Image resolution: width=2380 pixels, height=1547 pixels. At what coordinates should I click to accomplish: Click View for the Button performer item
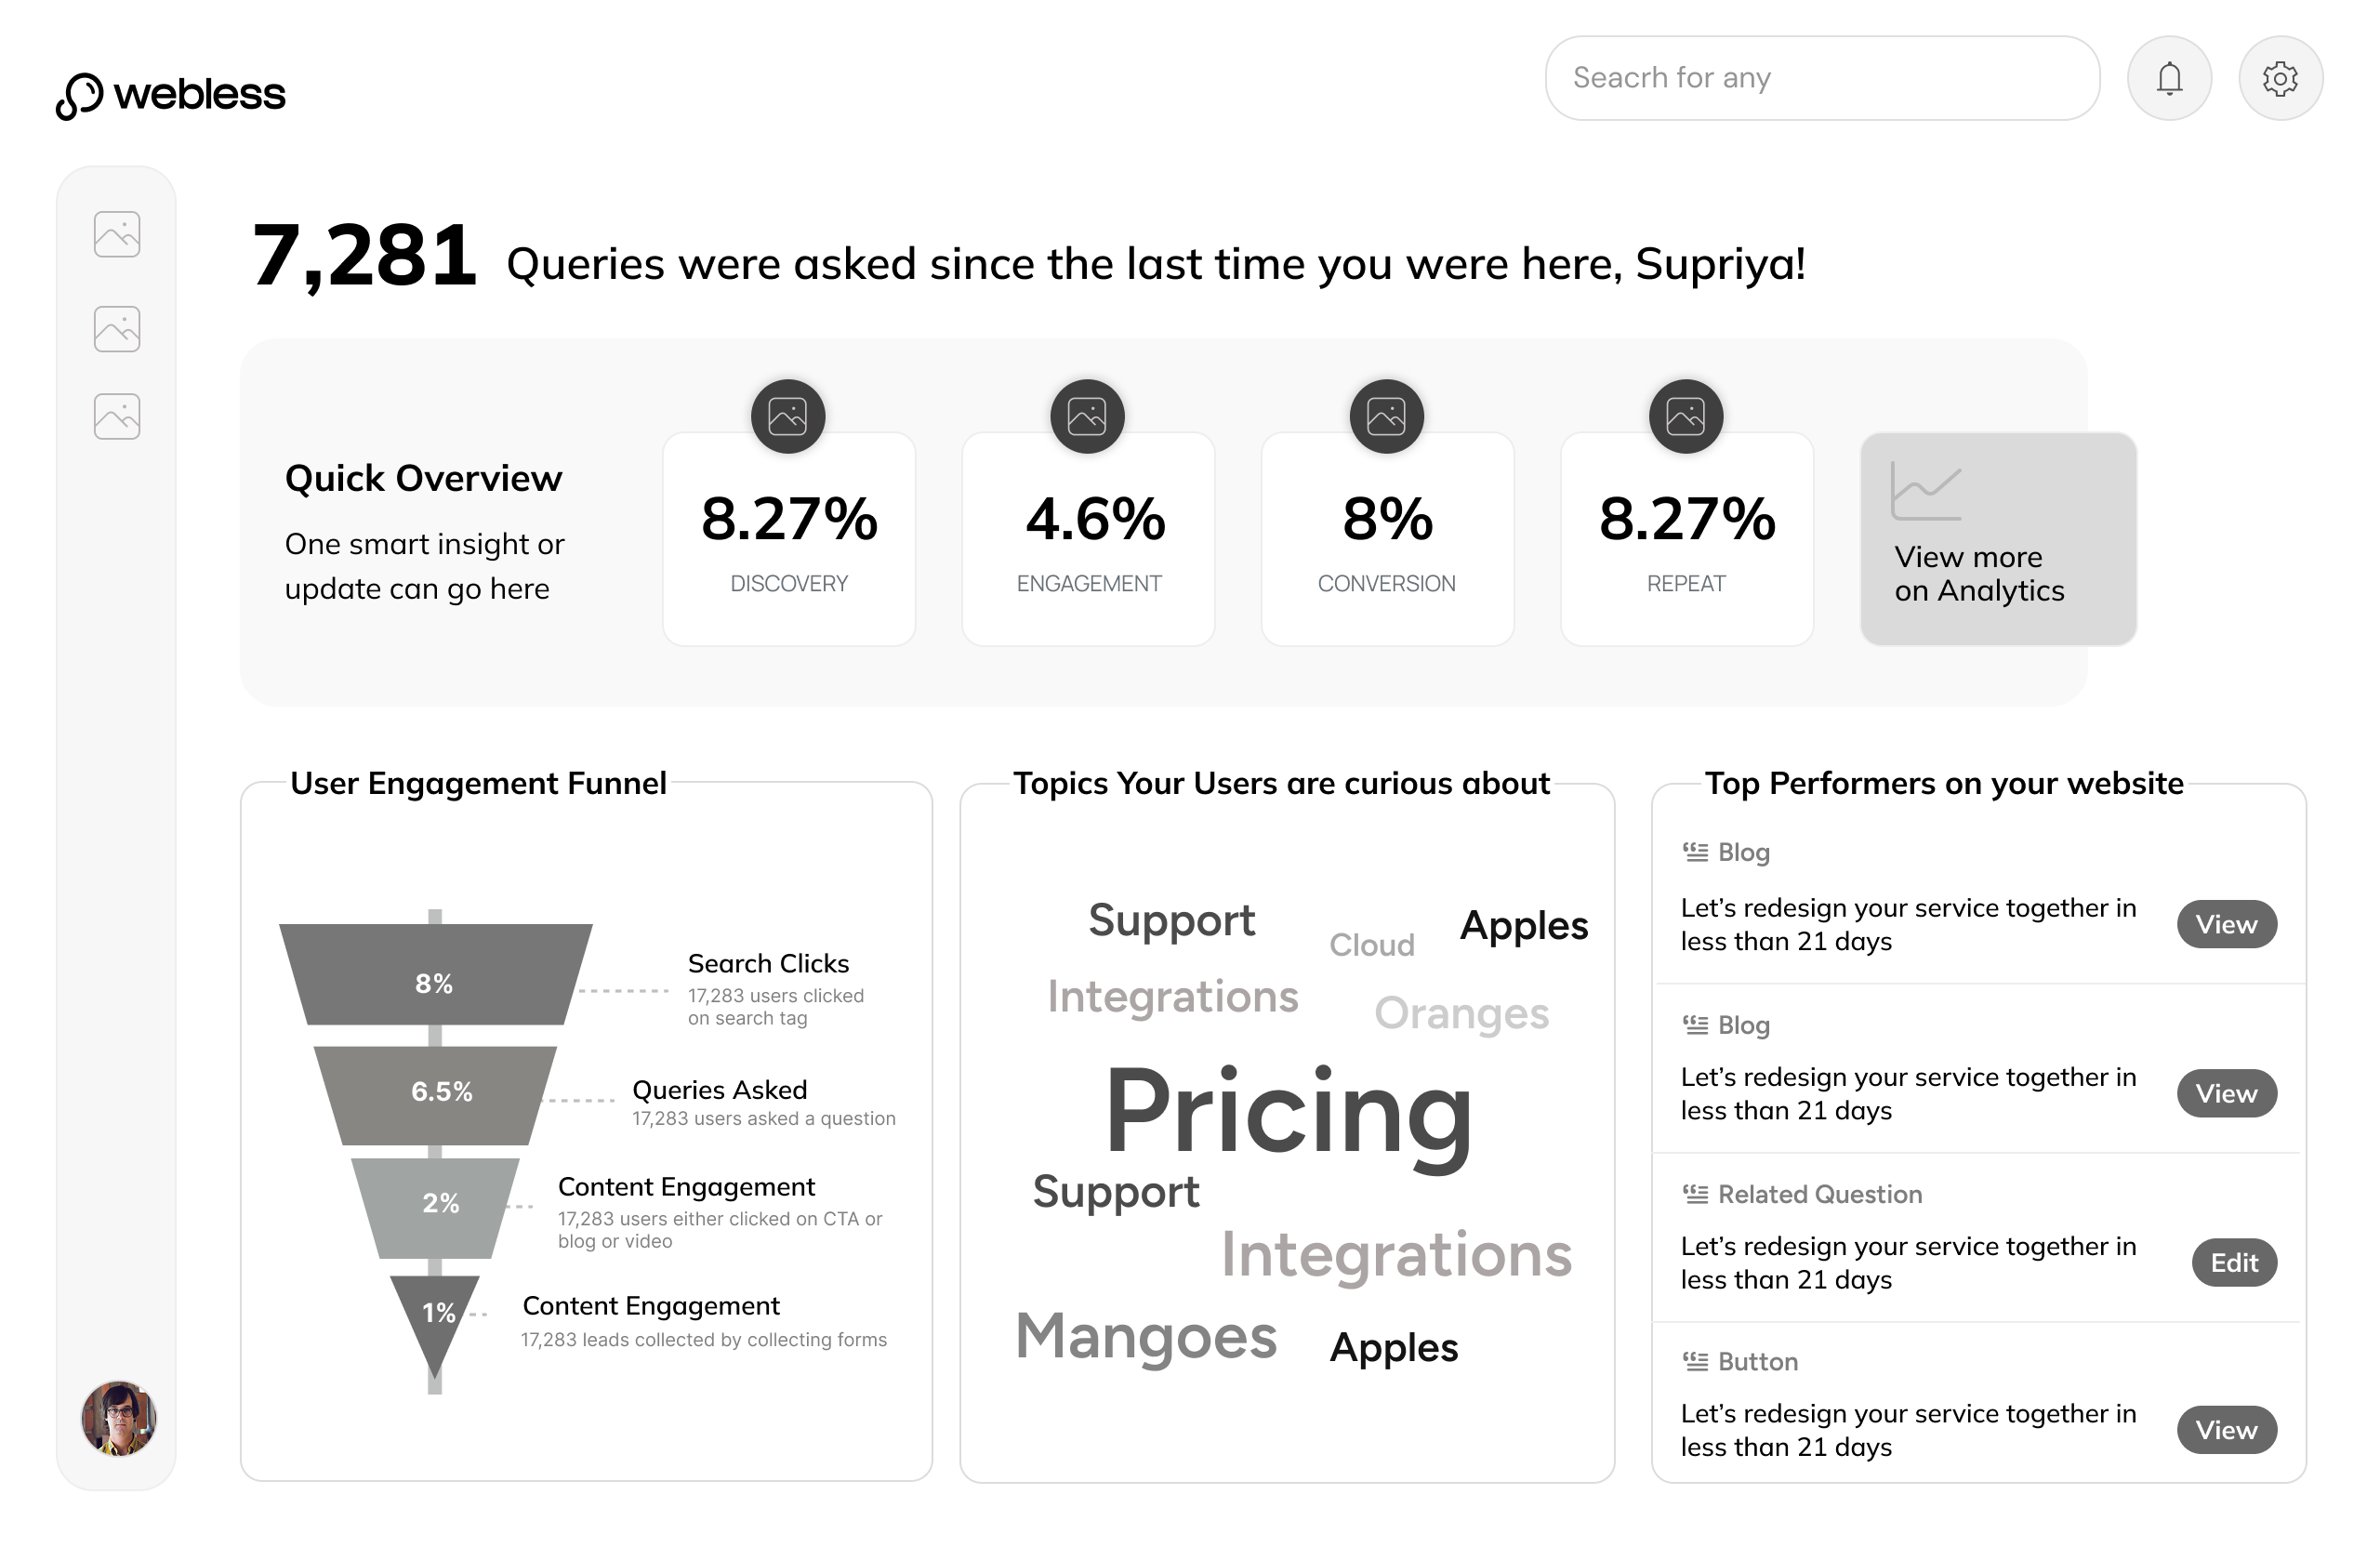2225,1429
